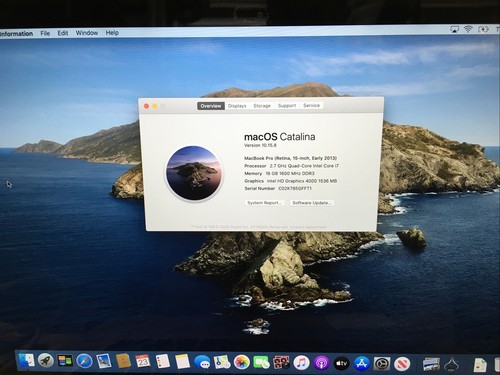The height and width of the screenshot is (375, 500).
Task: Switch to the Overview tab
Action: [211, 106]
